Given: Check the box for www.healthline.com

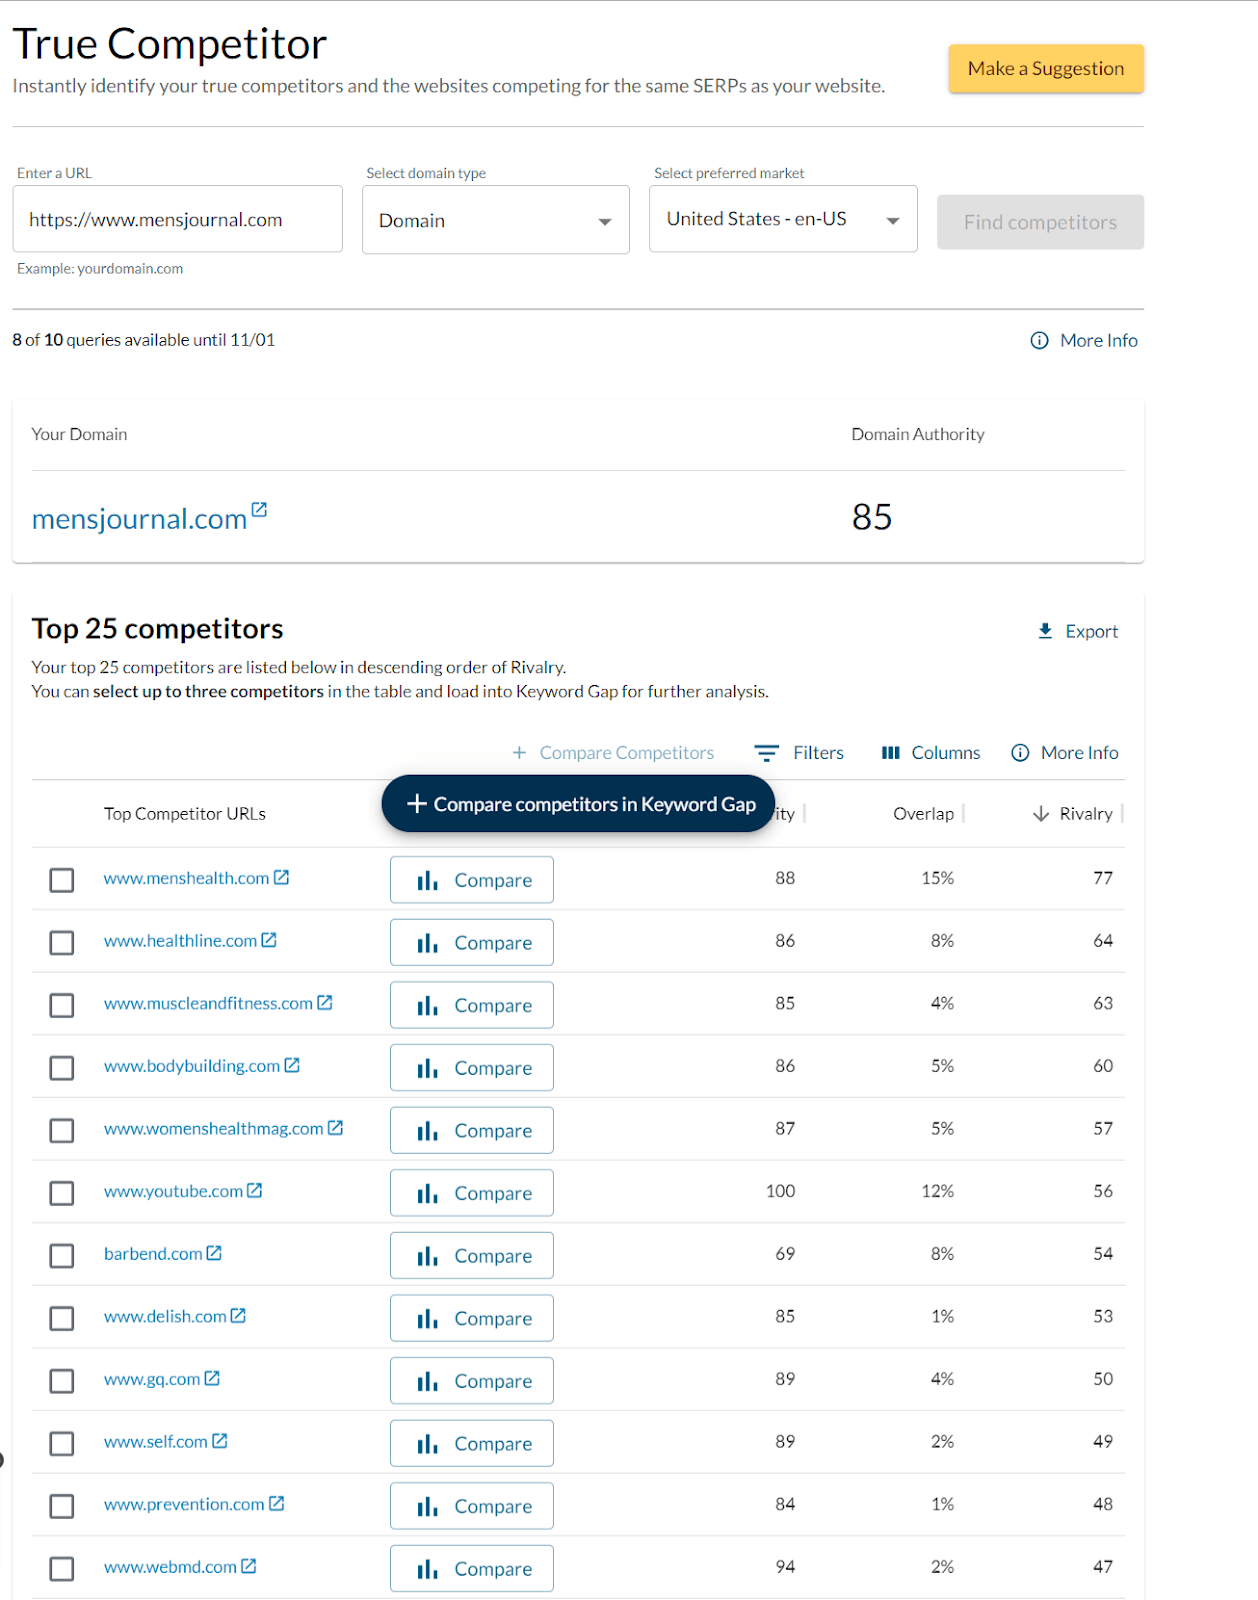Looking at the screenshot, I should tap(62, 942).
